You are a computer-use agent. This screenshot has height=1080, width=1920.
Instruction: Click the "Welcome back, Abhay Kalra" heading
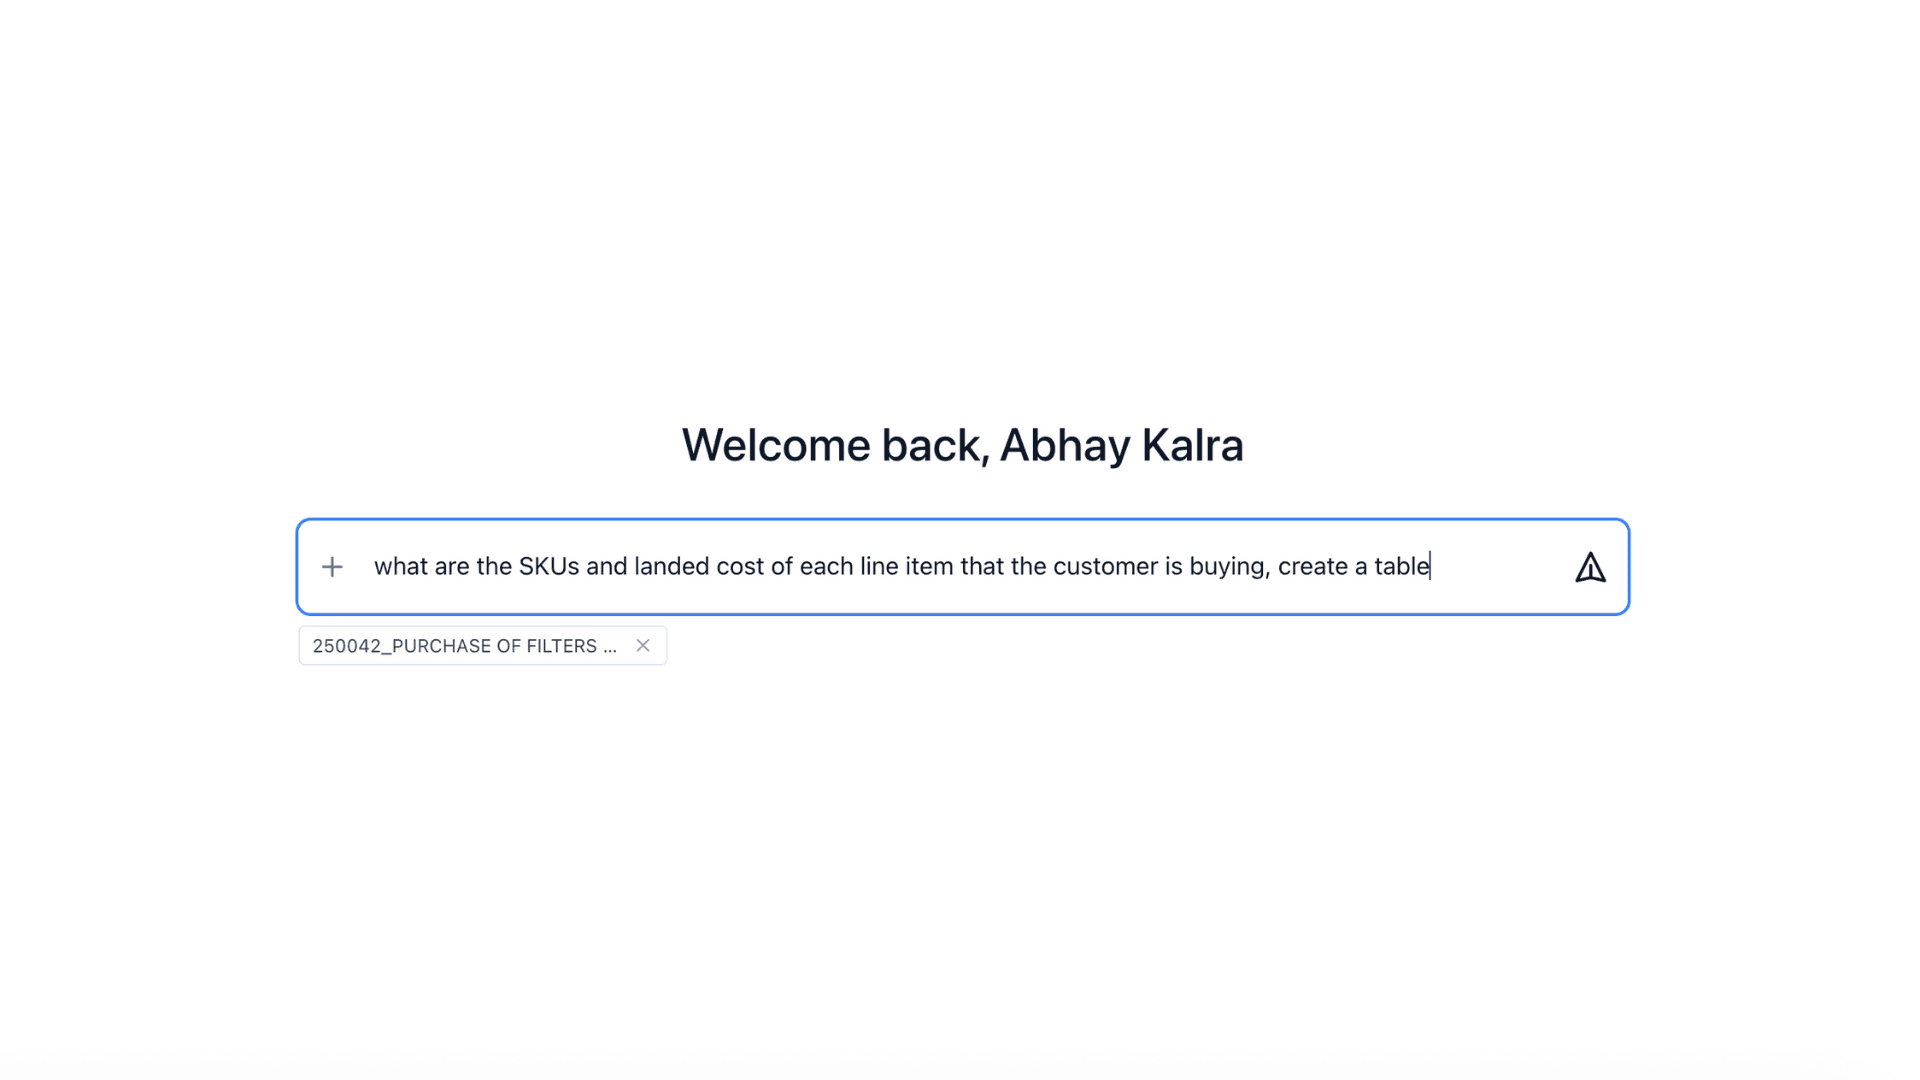(x=962, y=445)
